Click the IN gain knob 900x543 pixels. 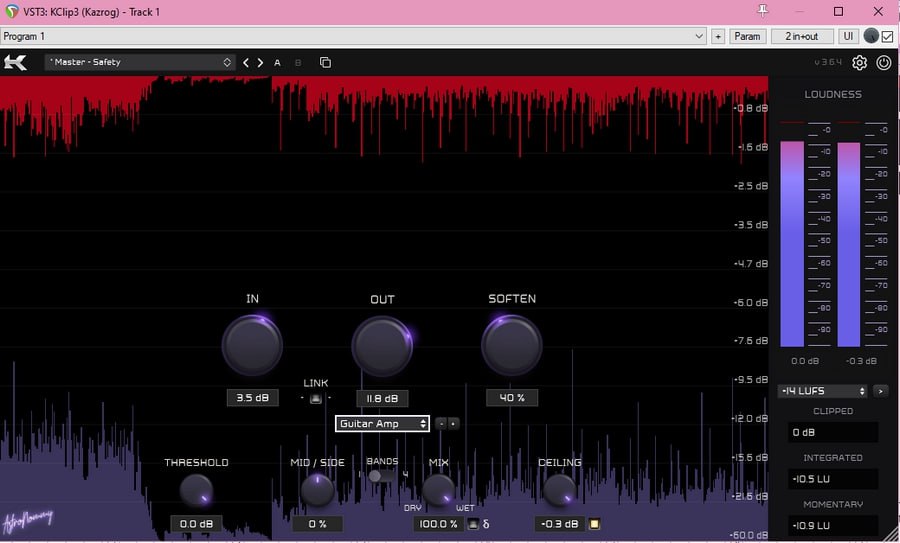pyautogui.click(x=252, y=345)
